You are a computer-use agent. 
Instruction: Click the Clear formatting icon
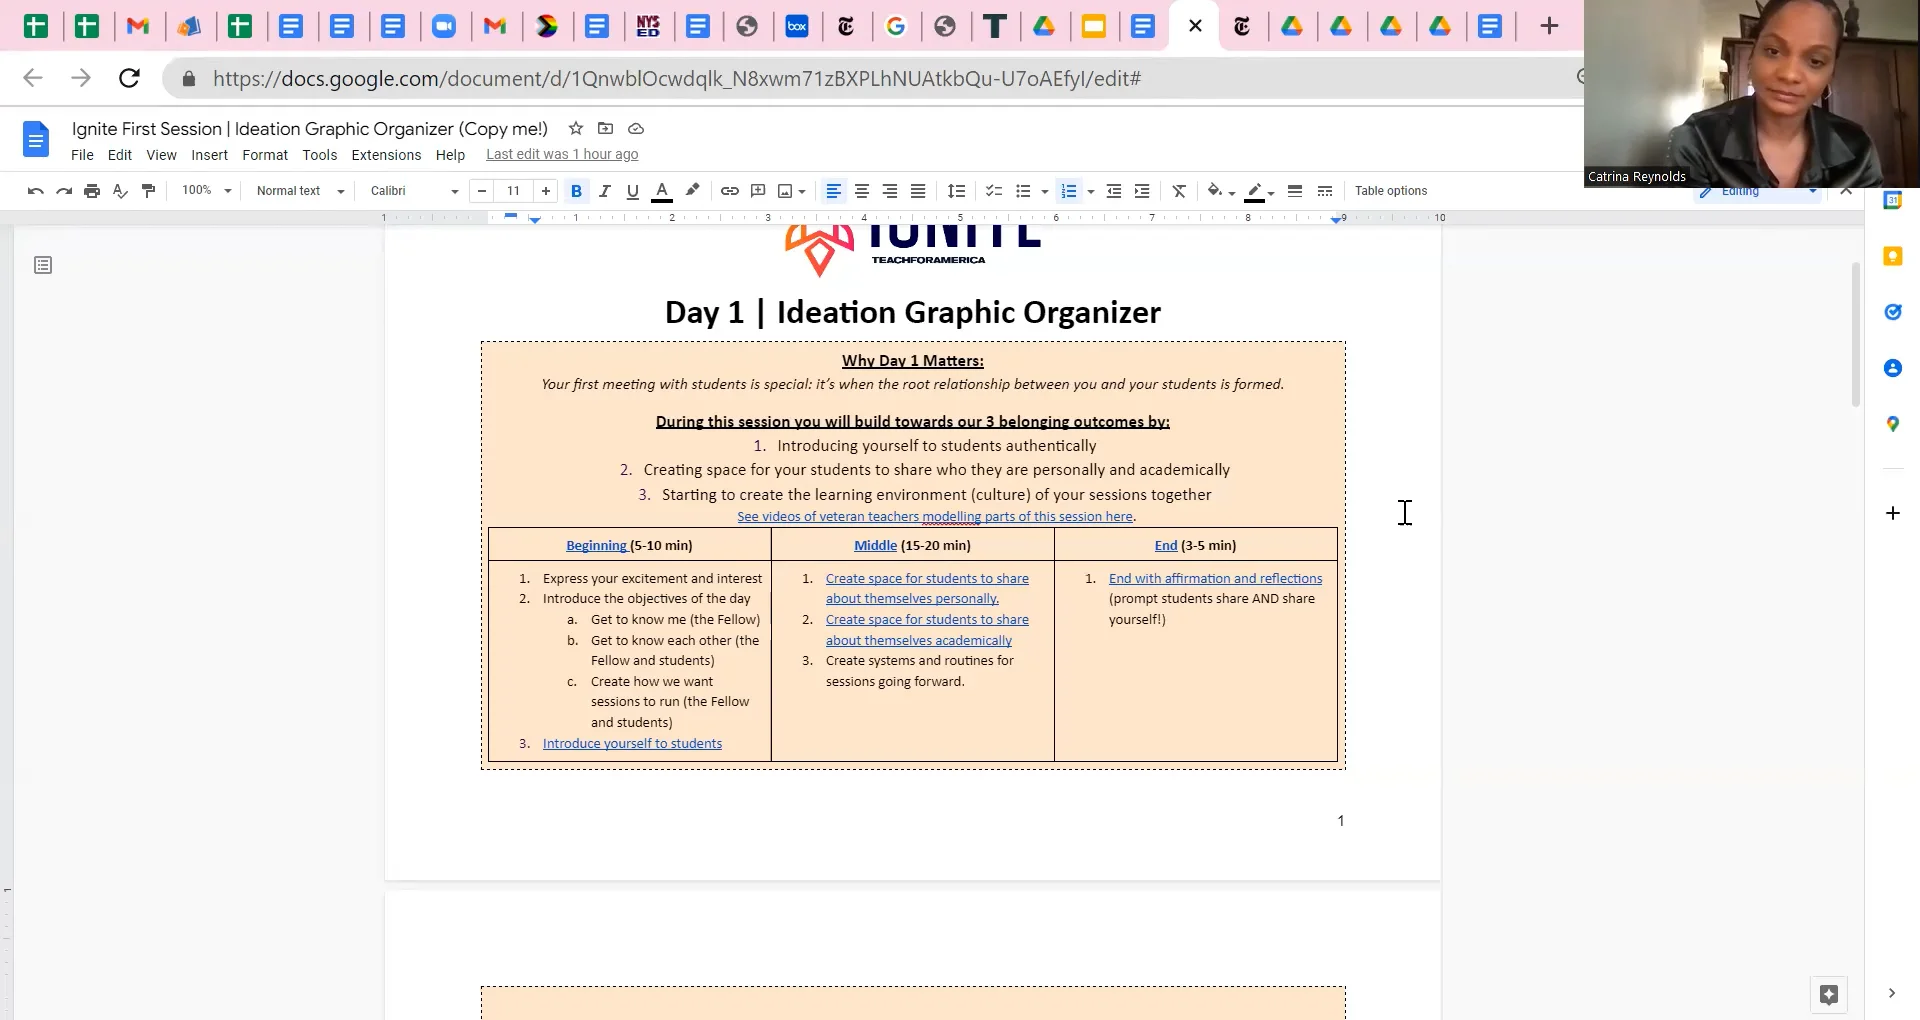point(1179,191)
